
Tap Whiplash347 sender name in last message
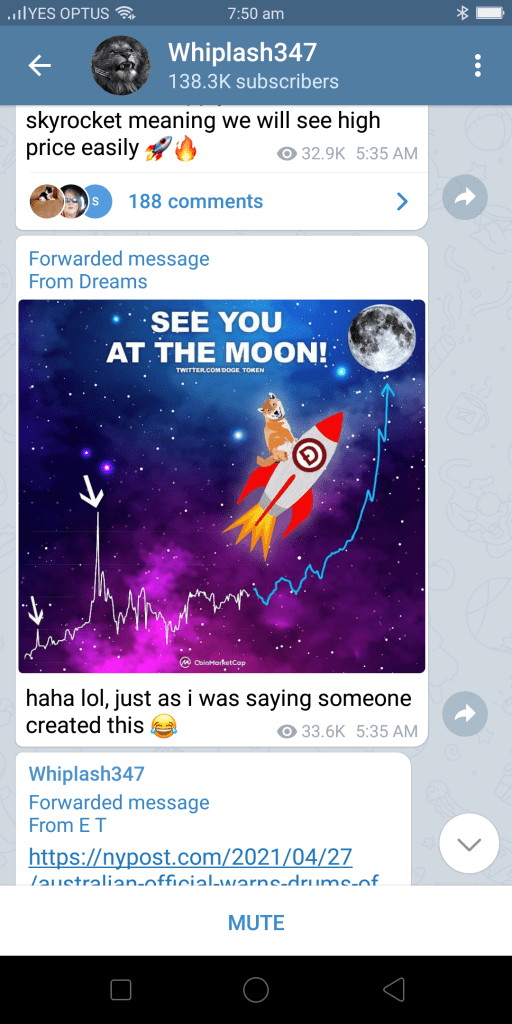(86, 774)
